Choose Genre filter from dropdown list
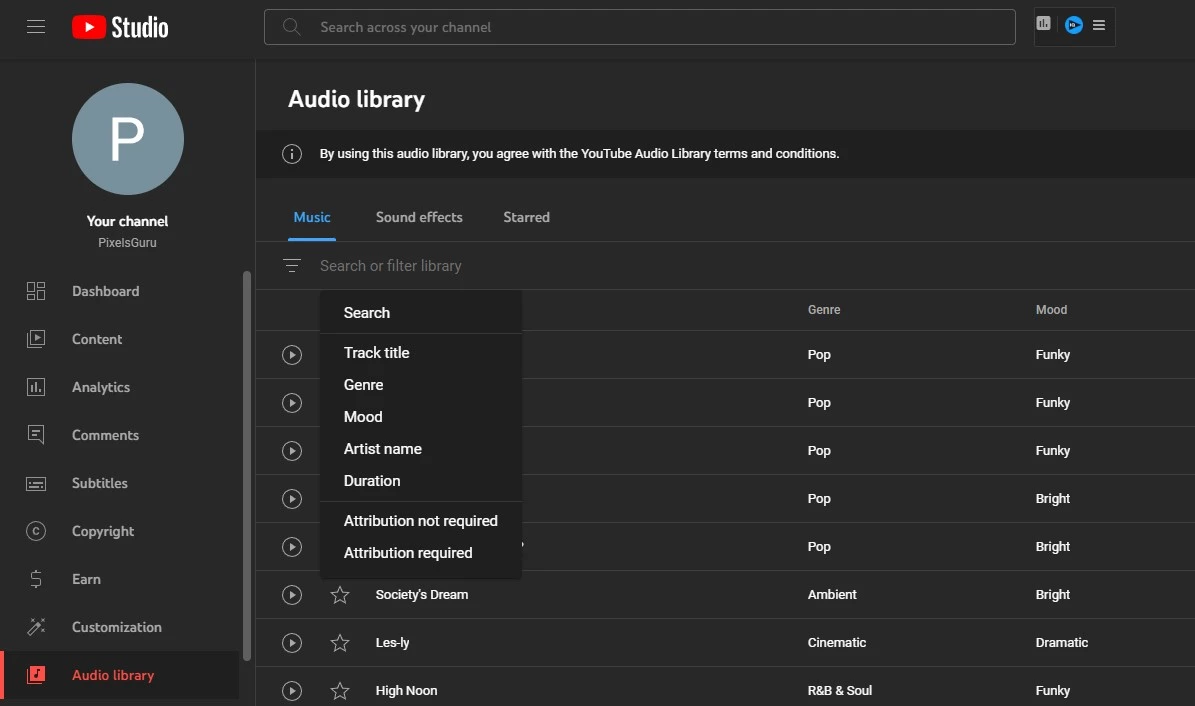The width and height of the screenshot is (1195, 706). (364, 385)
